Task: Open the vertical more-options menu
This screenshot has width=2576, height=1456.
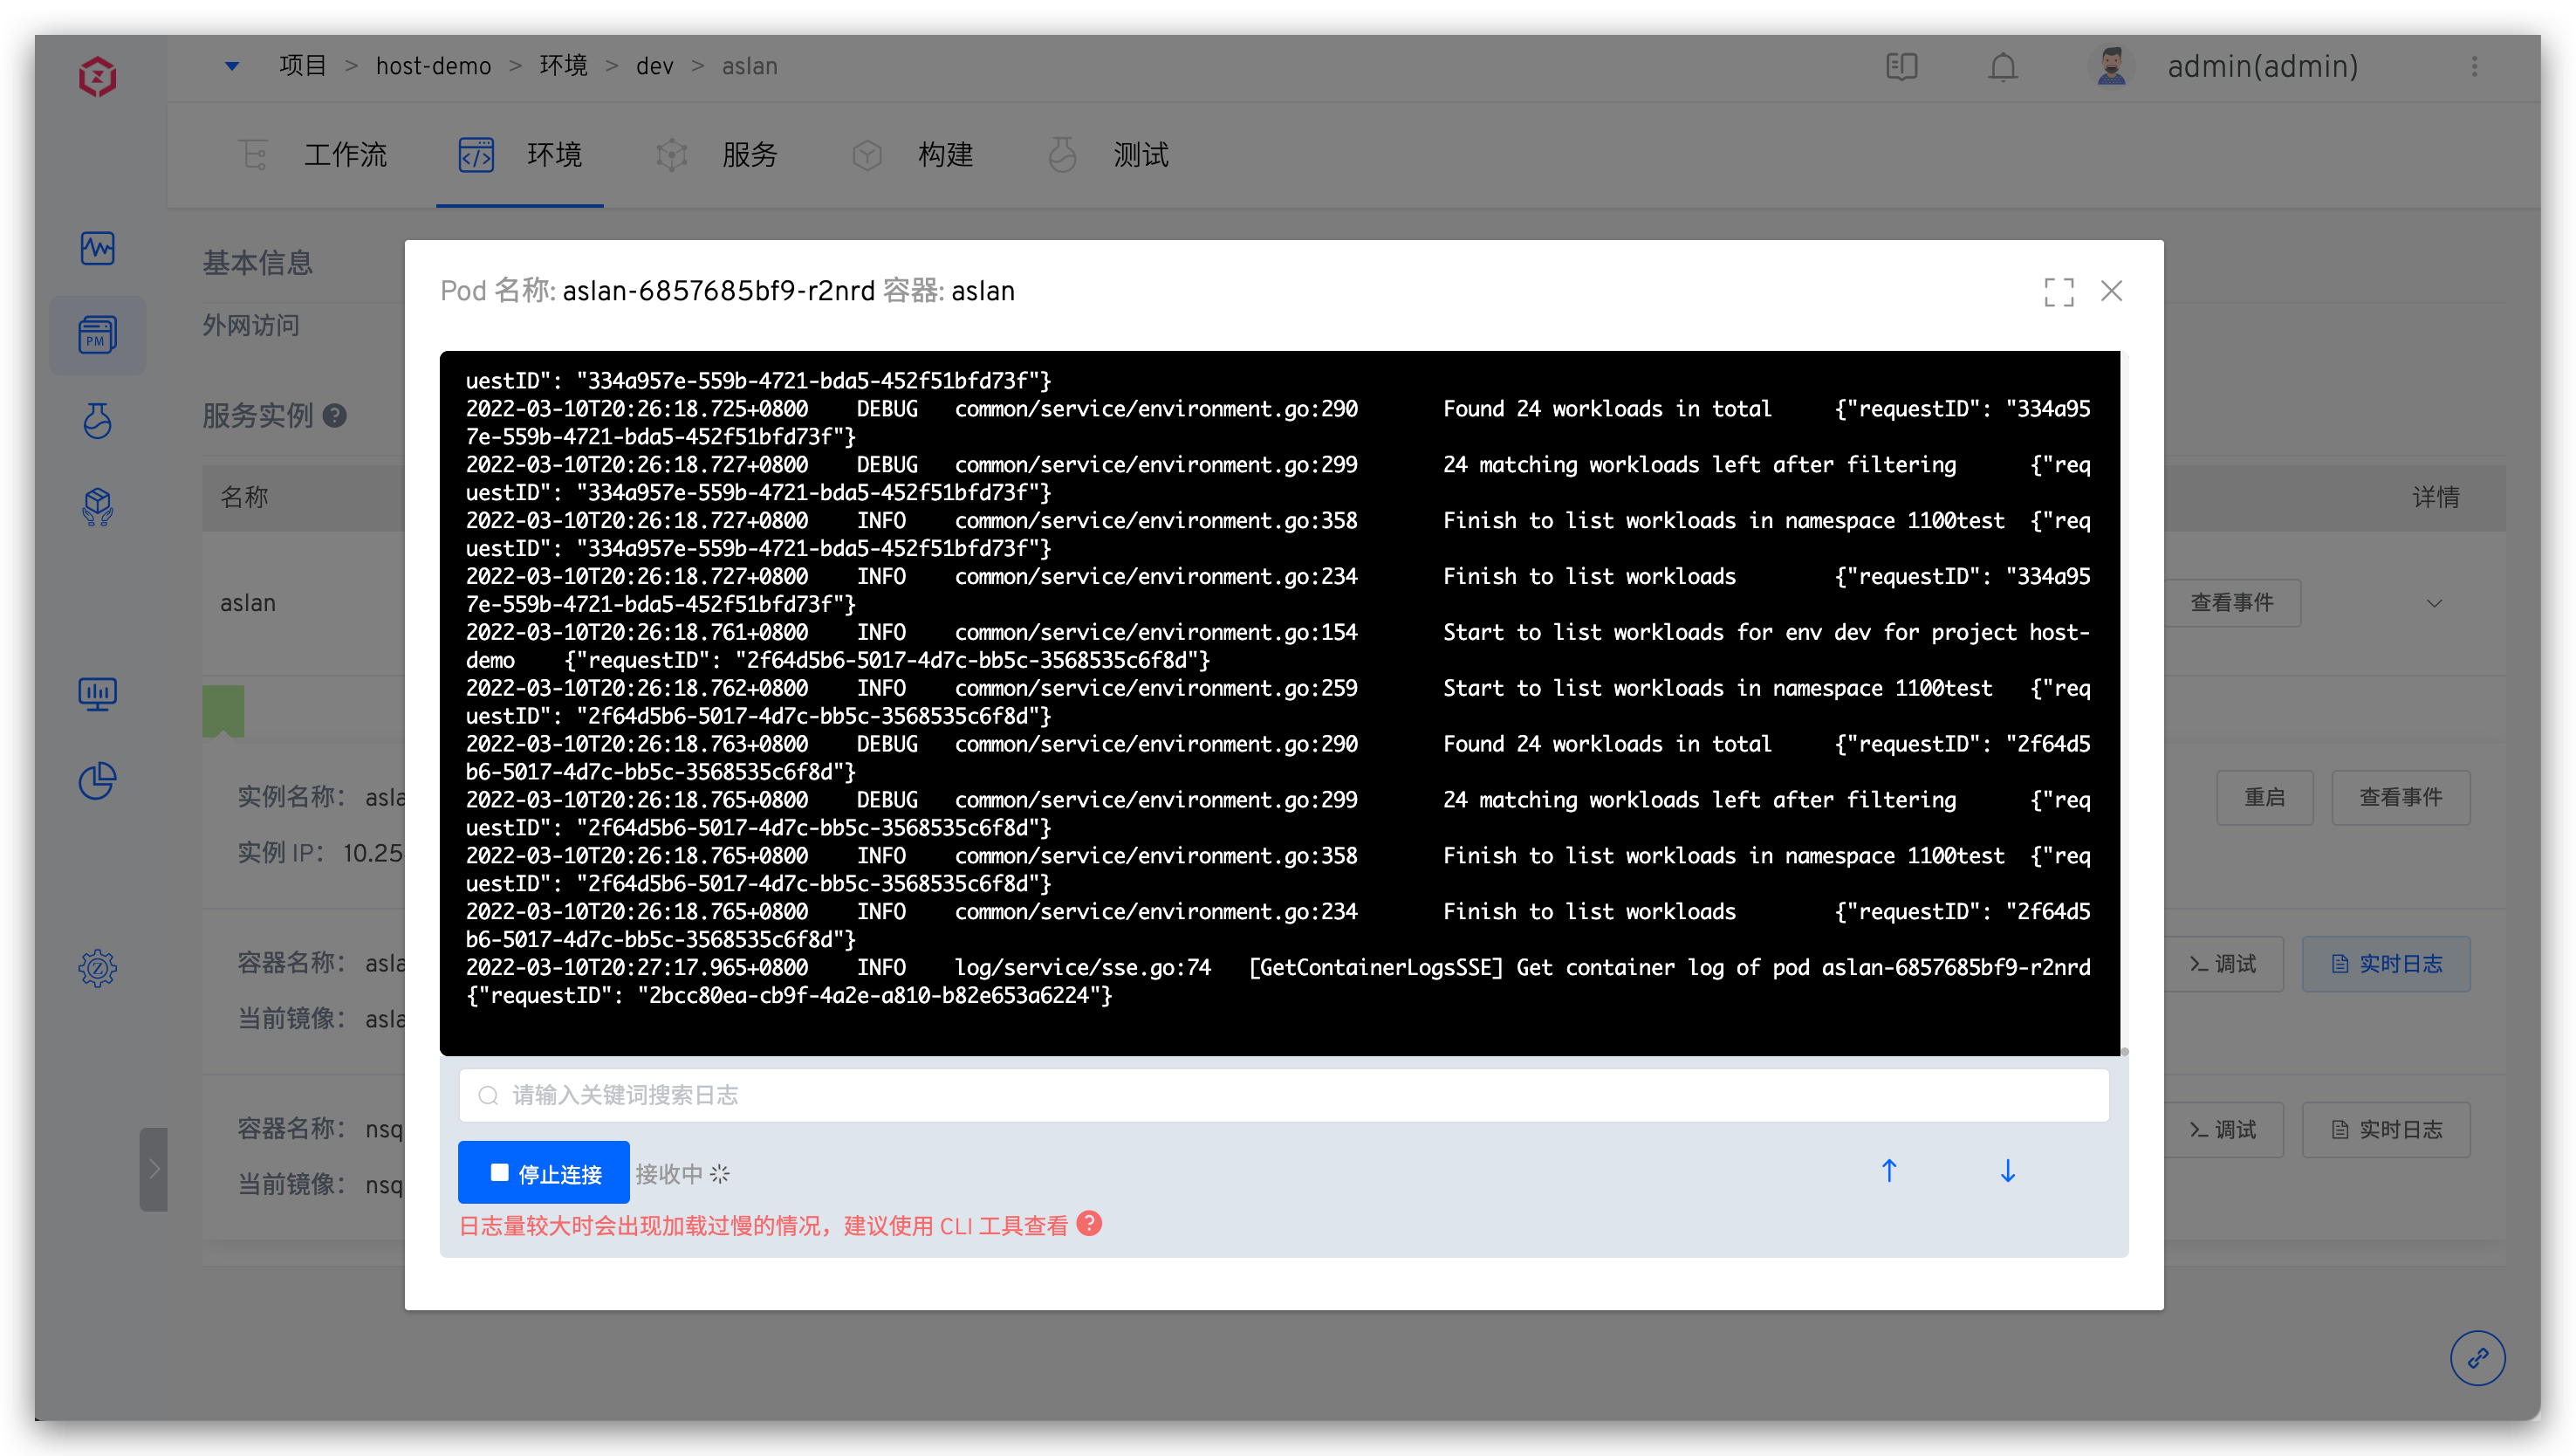Action: click(x=2474, y=67)
